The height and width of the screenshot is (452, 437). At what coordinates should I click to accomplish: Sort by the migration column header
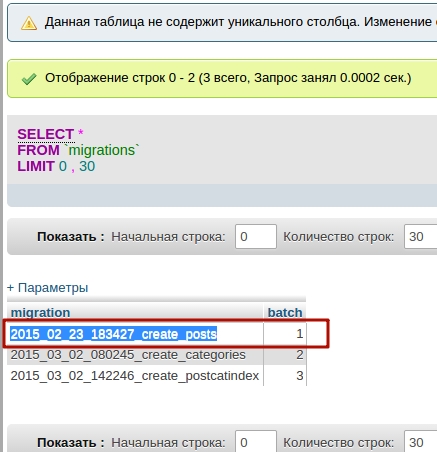(x=40, y=313)
